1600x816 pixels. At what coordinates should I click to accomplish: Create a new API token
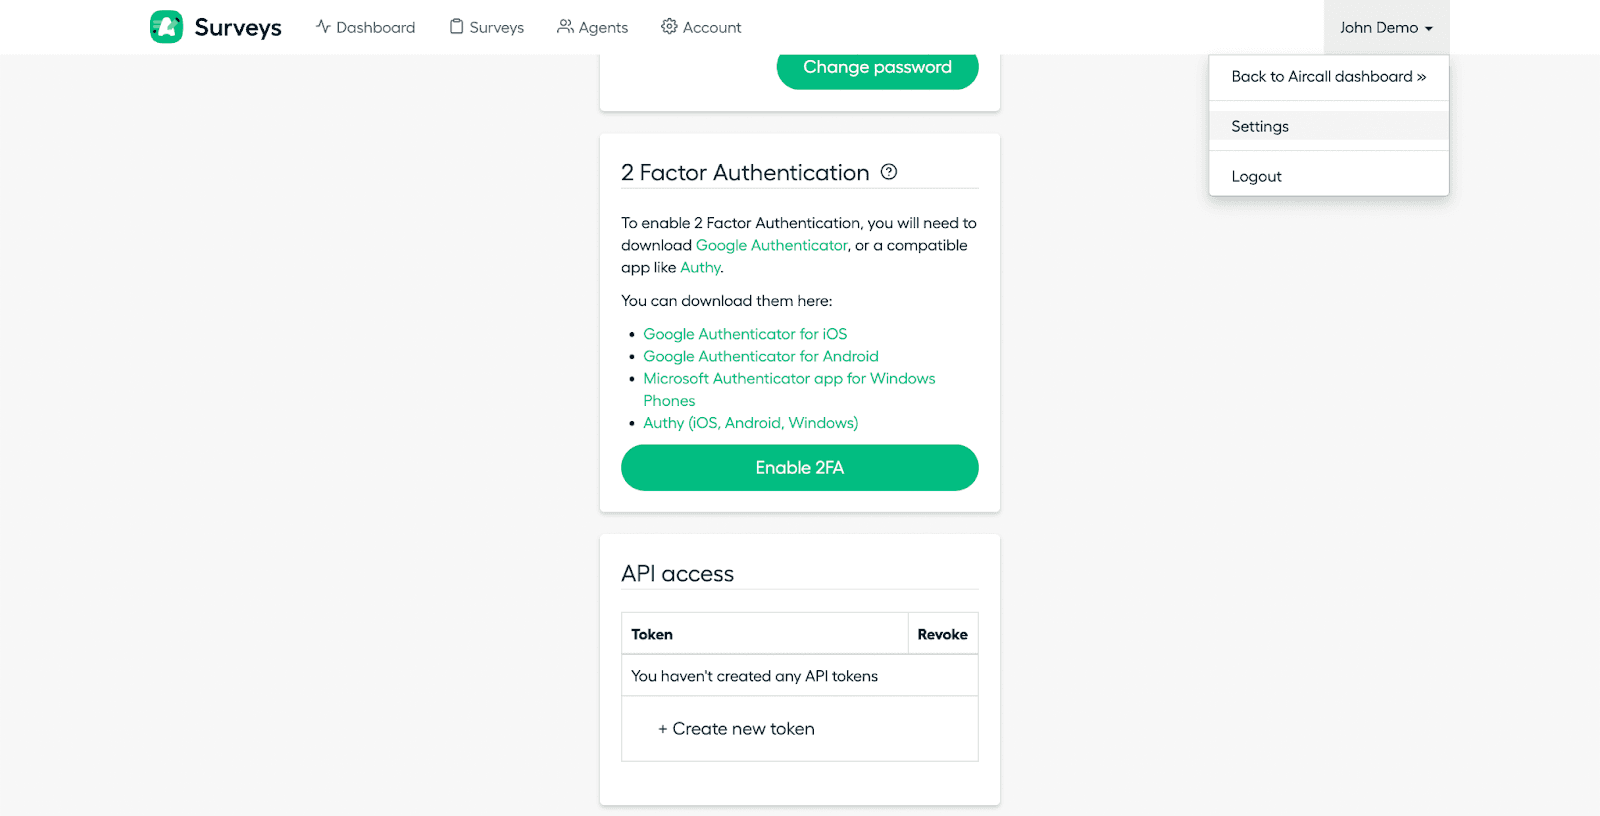tap(736, 729)
